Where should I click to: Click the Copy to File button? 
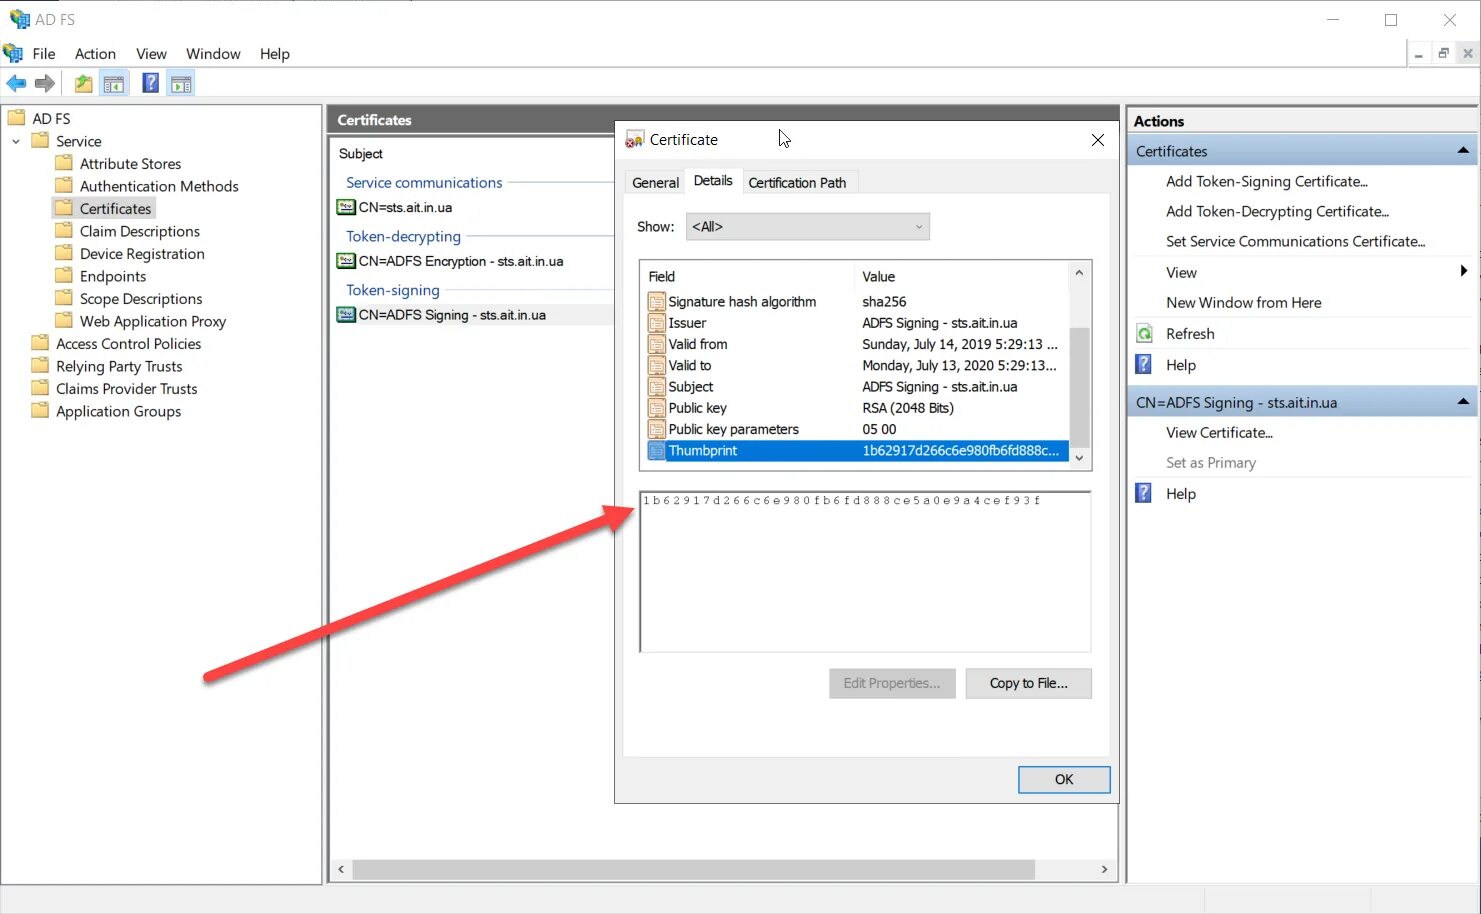coord(1028,683)
